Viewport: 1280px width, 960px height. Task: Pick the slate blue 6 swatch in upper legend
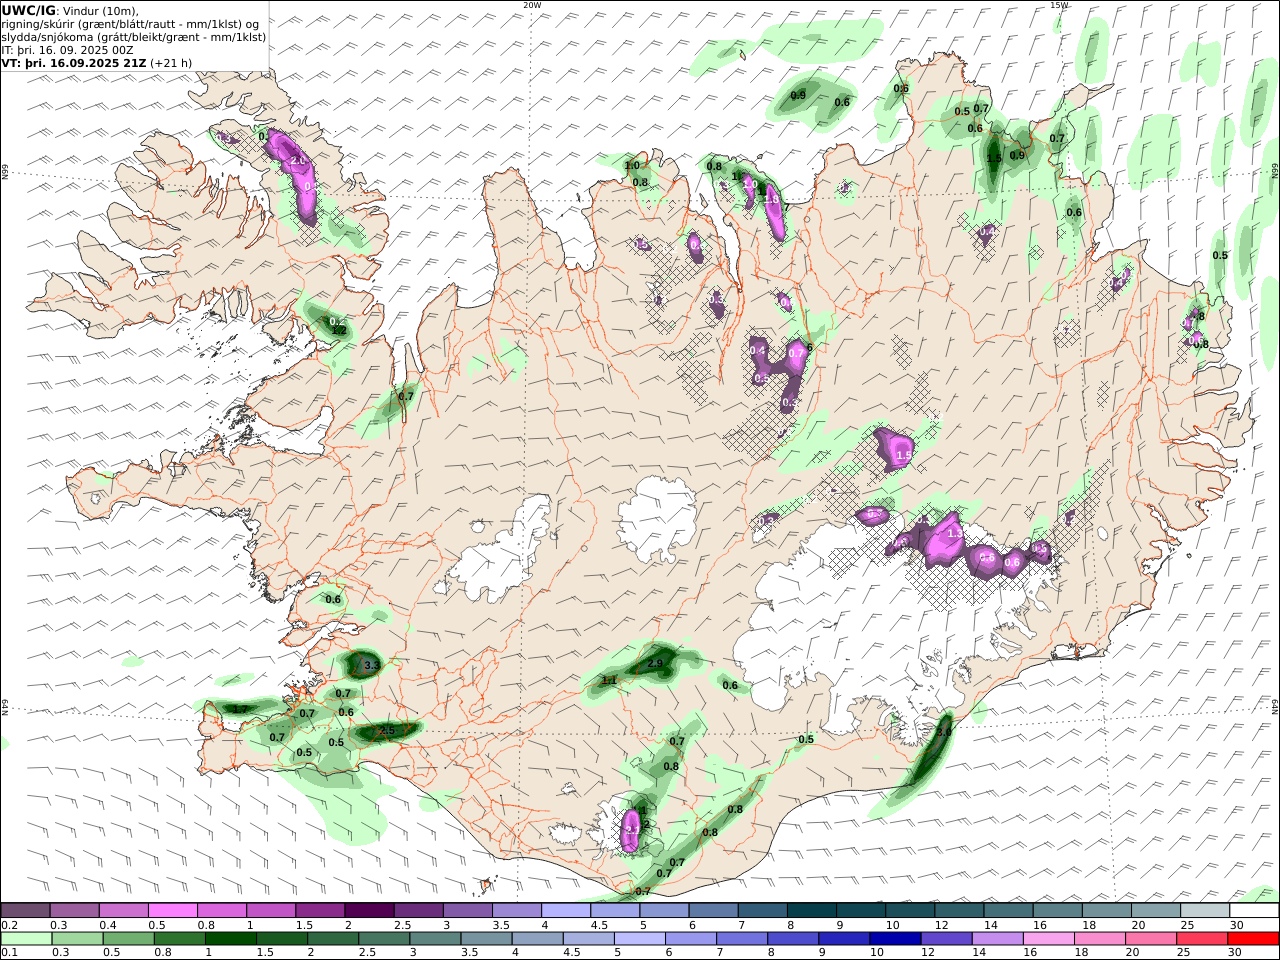click(x=713, y=911)
